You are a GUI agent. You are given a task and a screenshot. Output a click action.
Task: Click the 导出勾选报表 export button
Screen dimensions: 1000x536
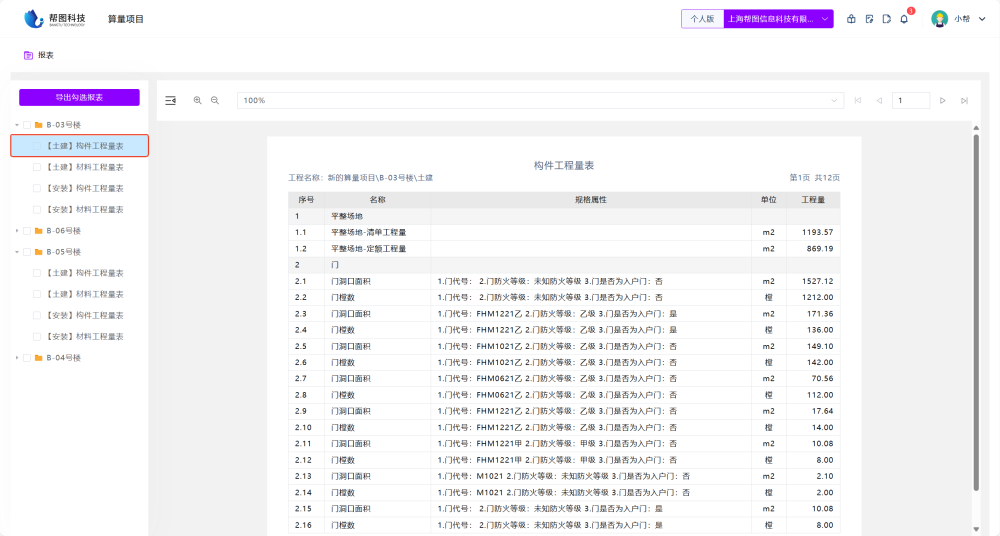(79, 97)
